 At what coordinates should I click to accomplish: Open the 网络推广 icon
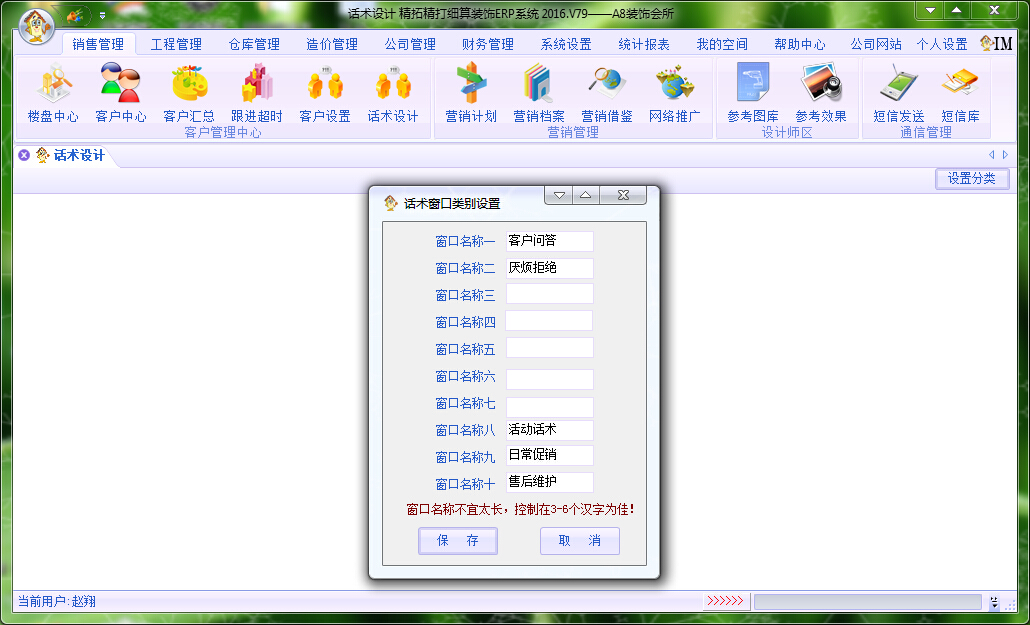click(675, 93)
